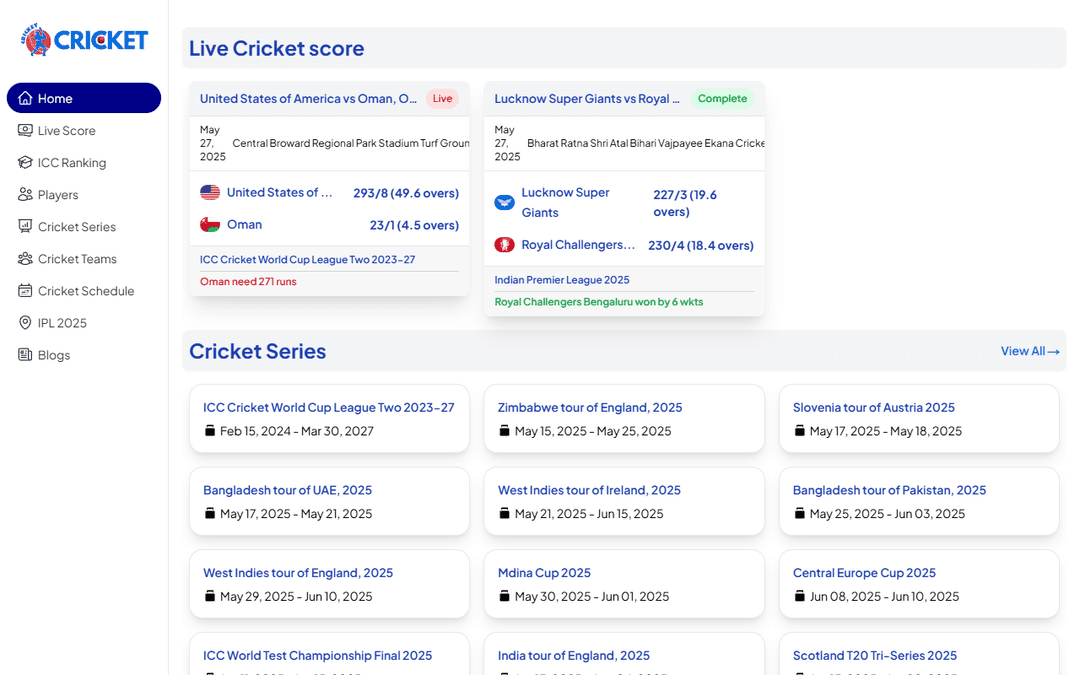Open the Players section
The height and width of the screenshot is (675, 1080).
pyautogui.click(x=84, y=194)
